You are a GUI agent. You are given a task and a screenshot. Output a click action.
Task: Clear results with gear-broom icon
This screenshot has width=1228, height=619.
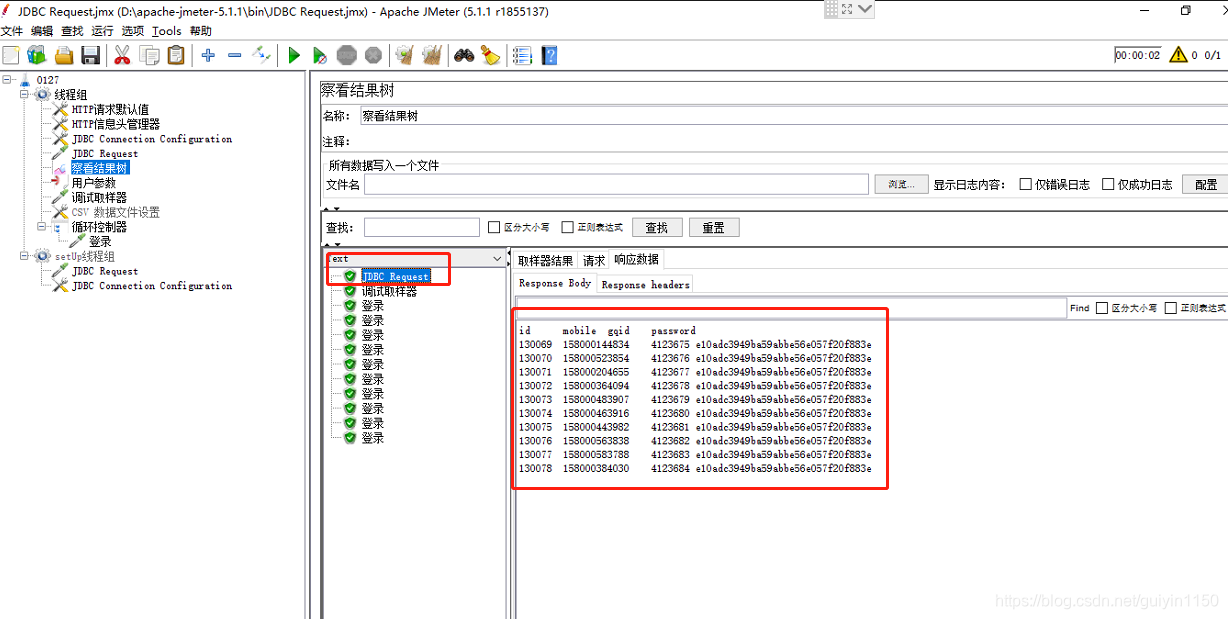tap(405, 55)
